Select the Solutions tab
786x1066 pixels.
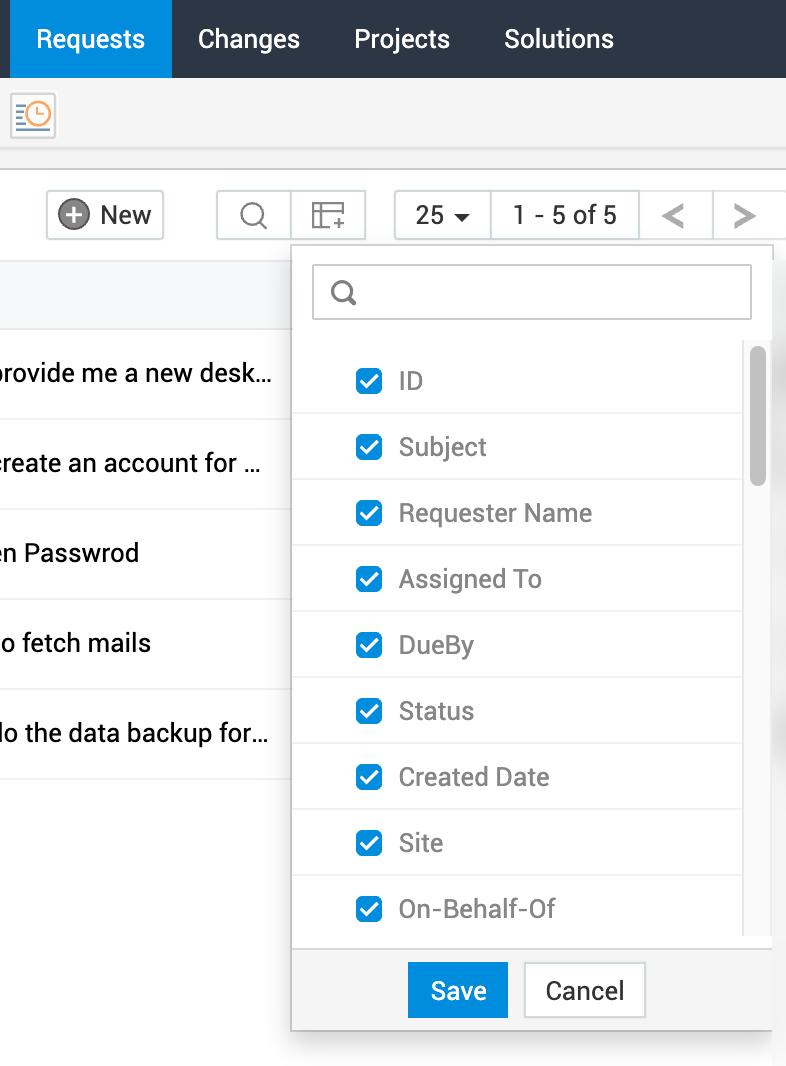click(x=559, y=39)
